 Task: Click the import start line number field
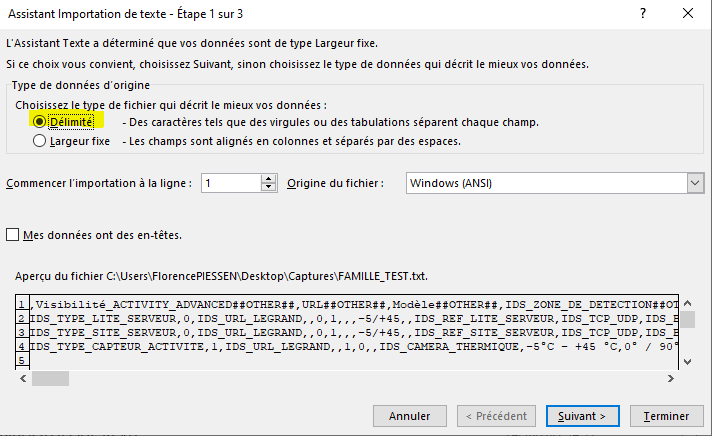point(231,183)
